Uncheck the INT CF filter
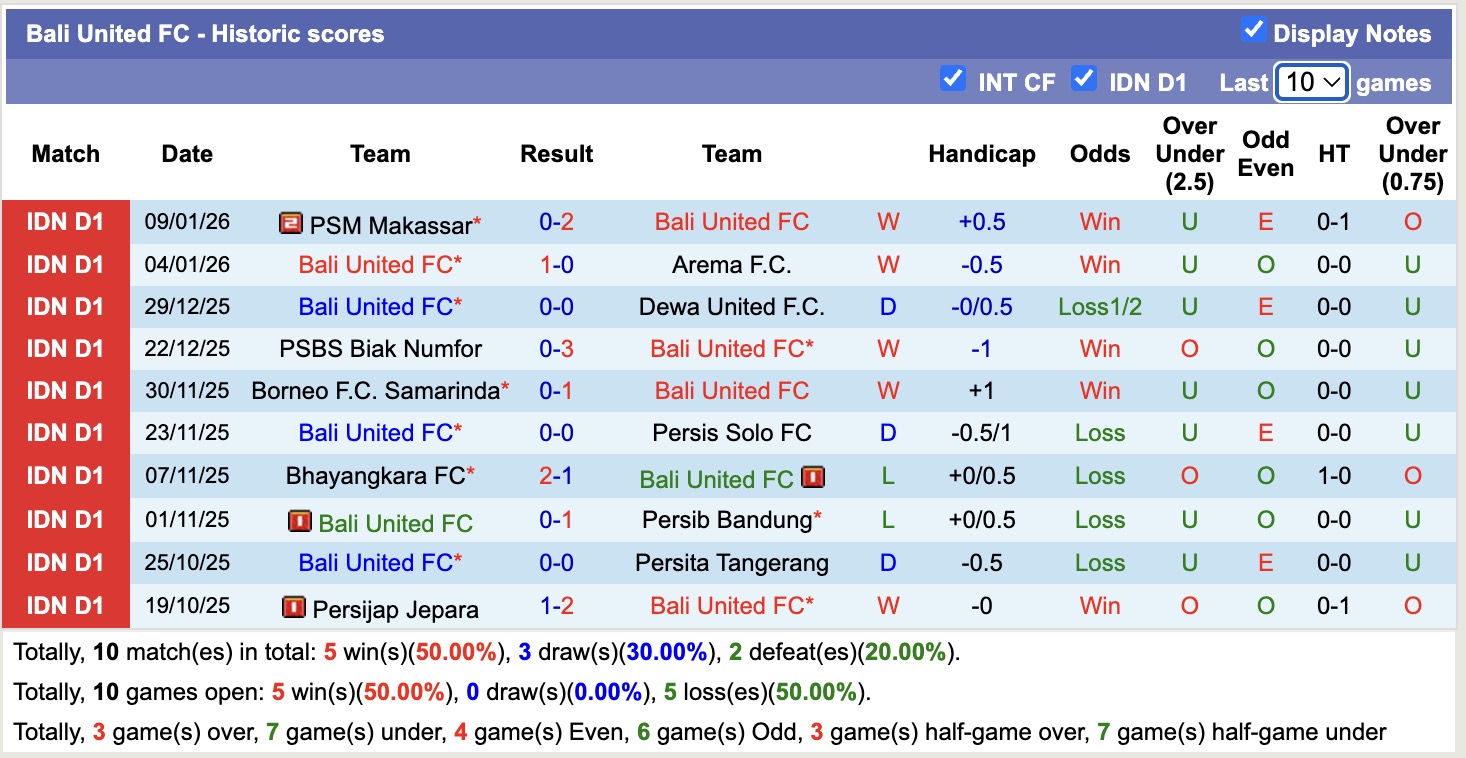1466x758 pixels. pos(952,78)
